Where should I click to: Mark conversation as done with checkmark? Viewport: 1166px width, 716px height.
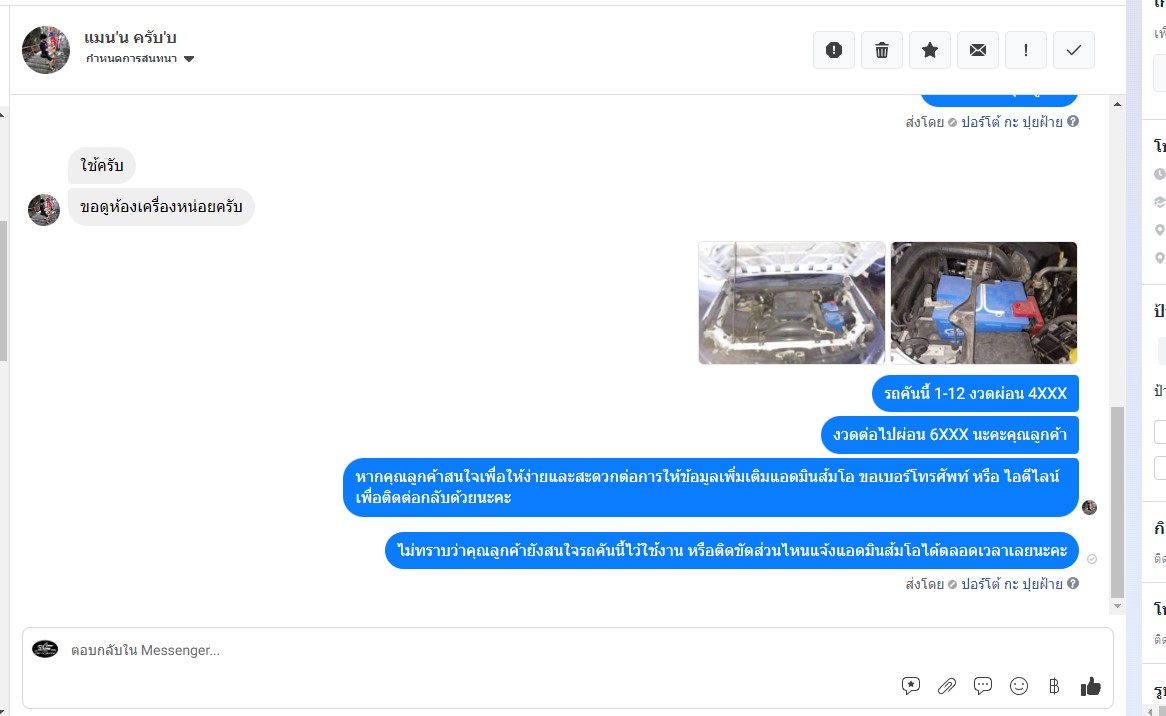(1074, 50)
